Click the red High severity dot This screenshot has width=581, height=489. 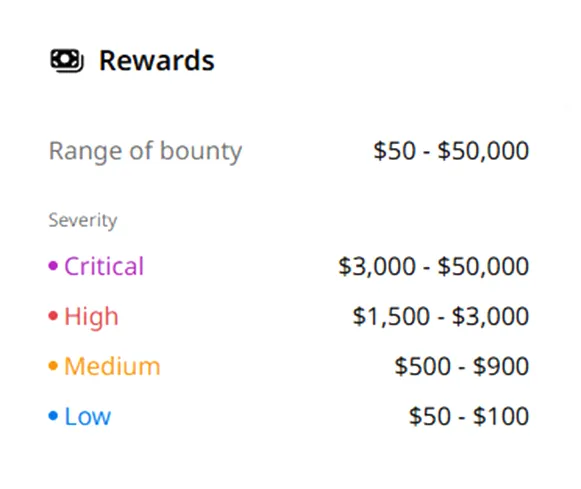click(x=53, y=316)
